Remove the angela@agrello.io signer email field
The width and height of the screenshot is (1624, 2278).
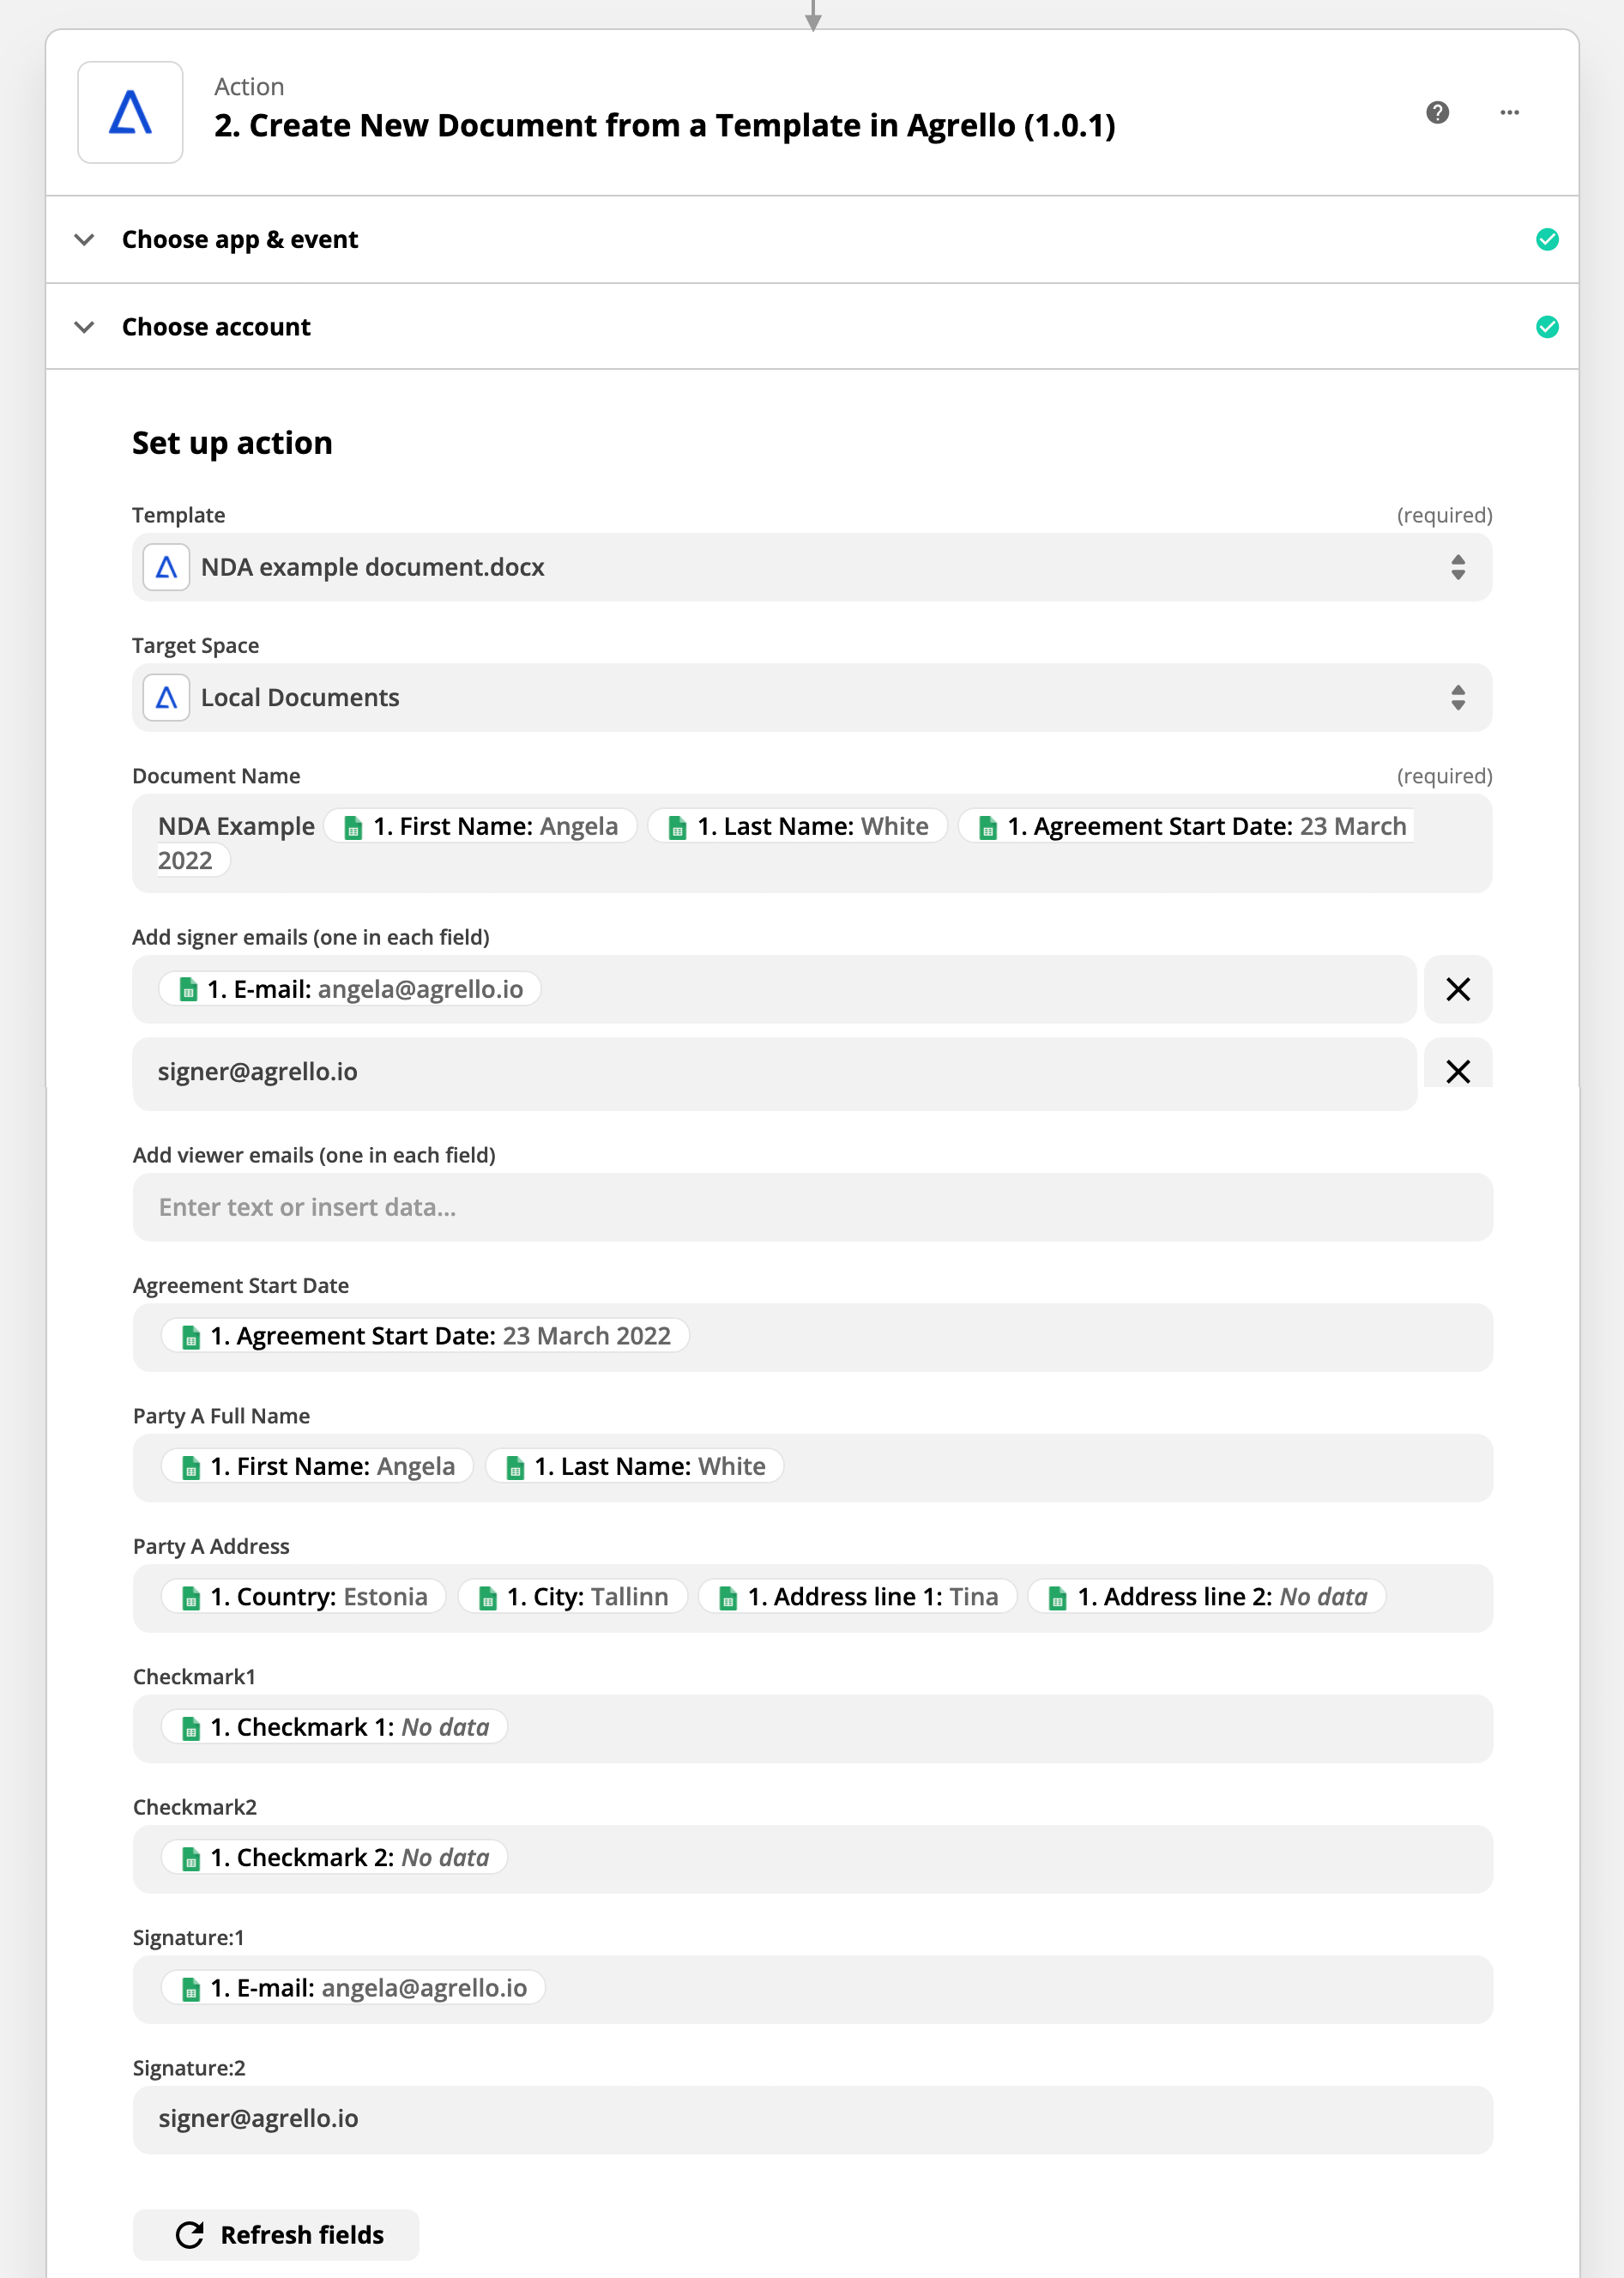click(x=1457, y=989)
